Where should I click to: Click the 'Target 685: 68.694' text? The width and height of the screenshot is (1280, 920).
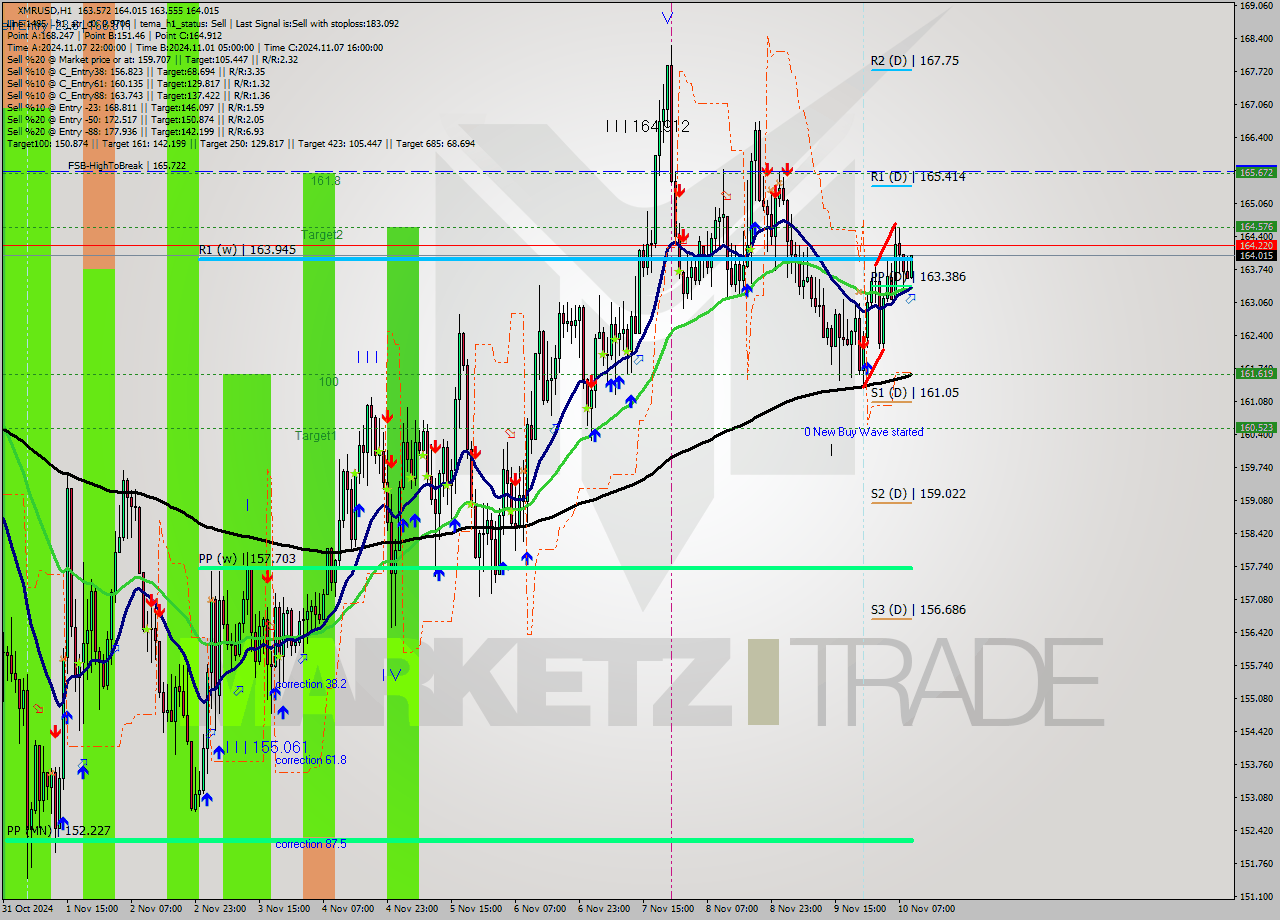pyautogui.click(x=435, y=143)
